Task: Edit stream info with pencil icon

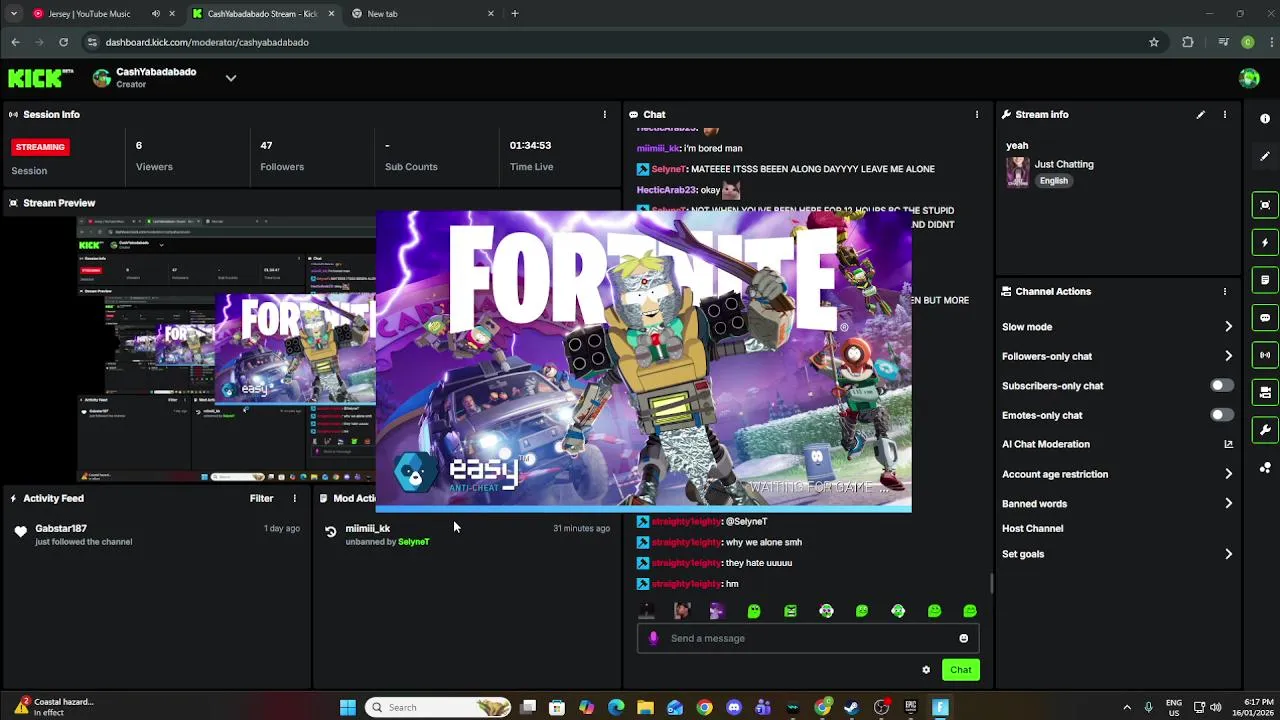Action: pos(1200,114)
